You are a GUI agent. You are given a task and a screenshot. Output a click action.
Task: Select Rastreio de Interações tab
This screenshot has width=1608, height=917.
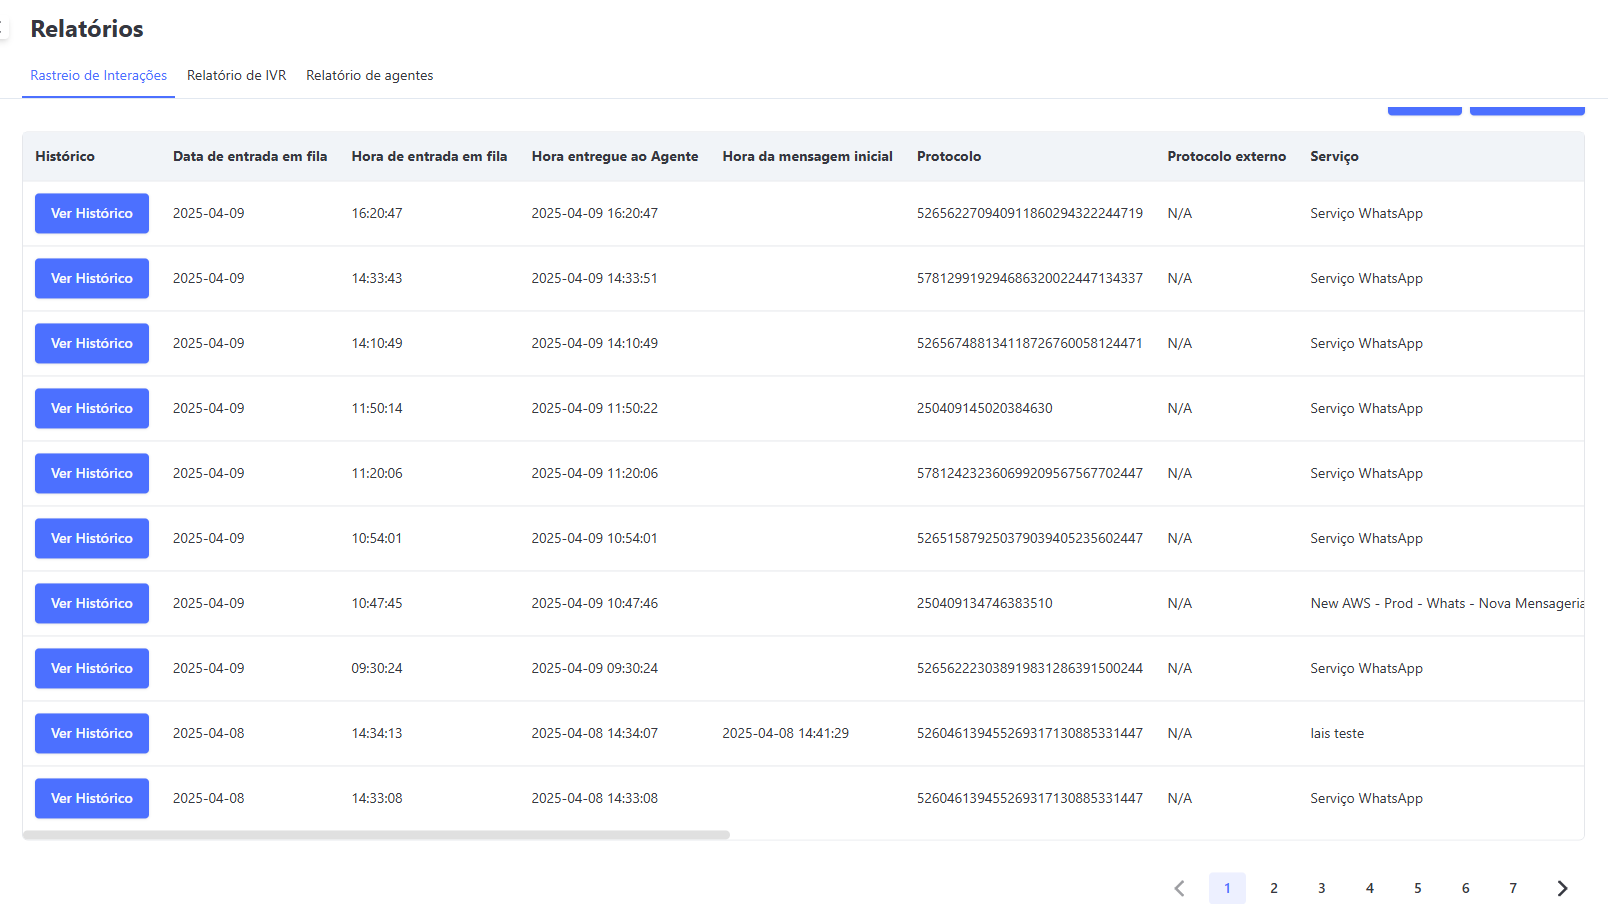tap(98, 76)
